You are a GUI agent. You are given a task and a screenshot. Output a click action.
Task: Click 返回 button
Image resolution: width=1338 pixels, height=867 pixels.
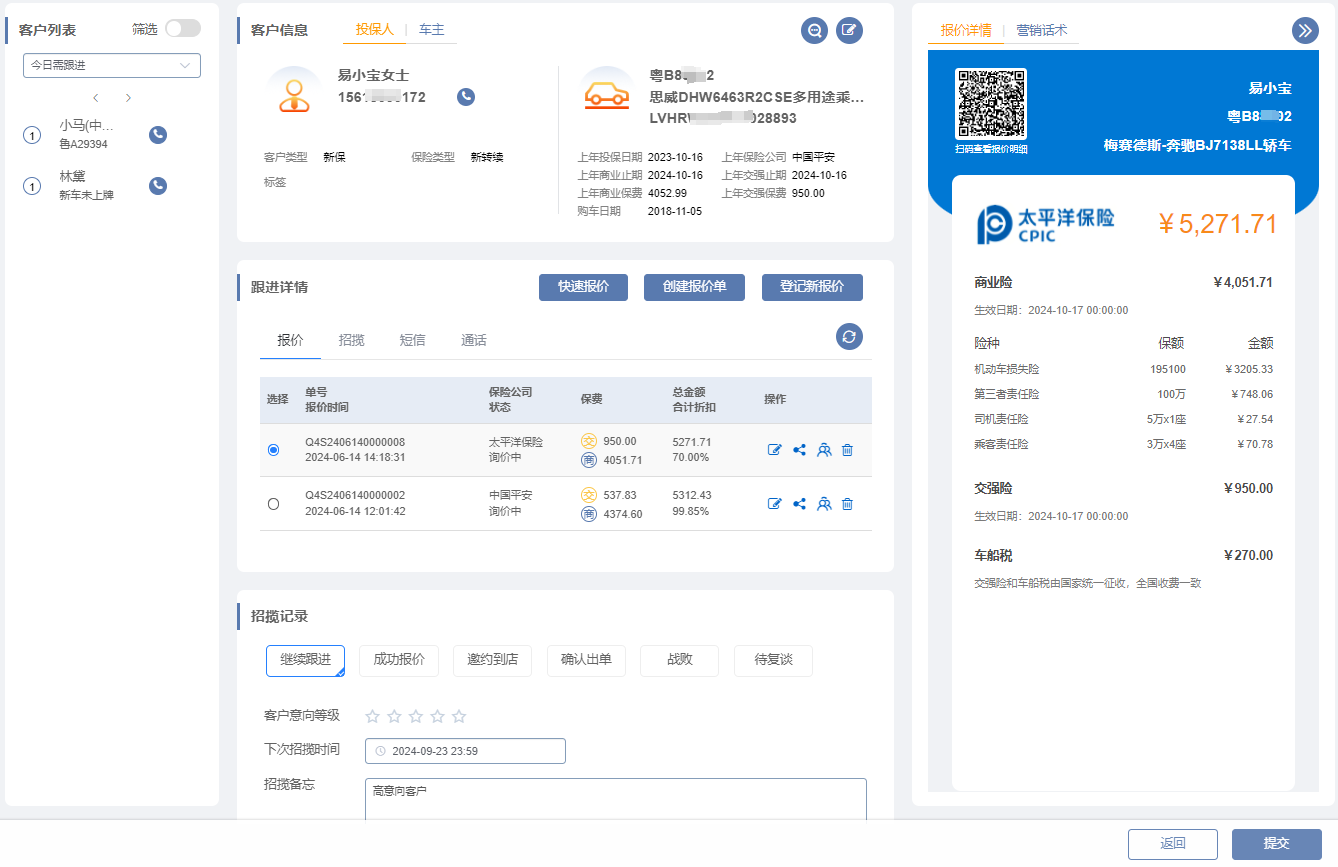tap(1173, 844)
